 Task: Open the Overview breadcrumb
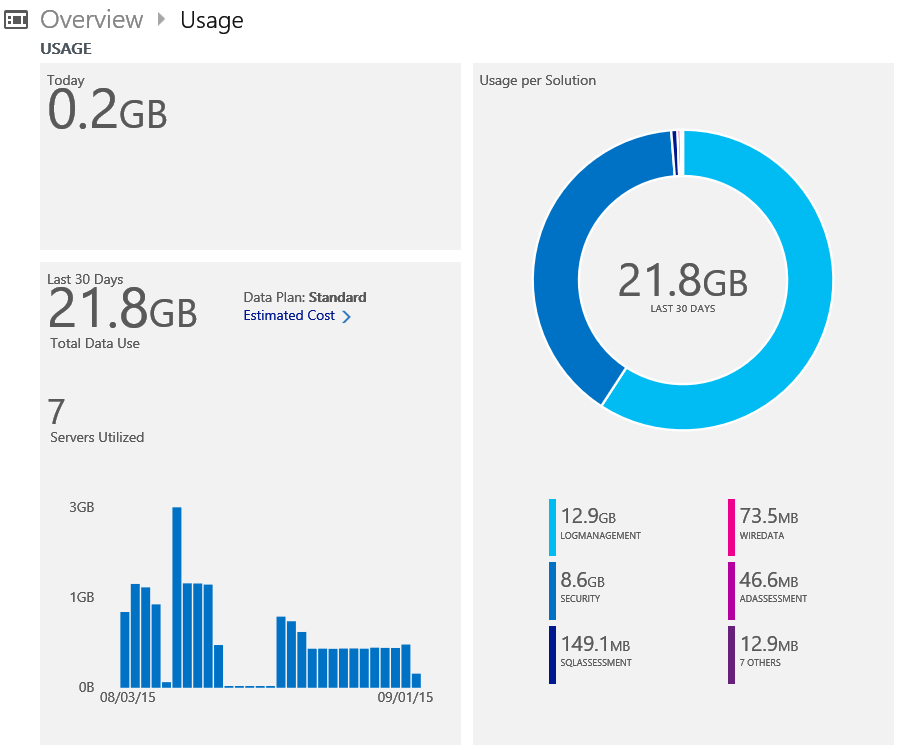point(92,19)
